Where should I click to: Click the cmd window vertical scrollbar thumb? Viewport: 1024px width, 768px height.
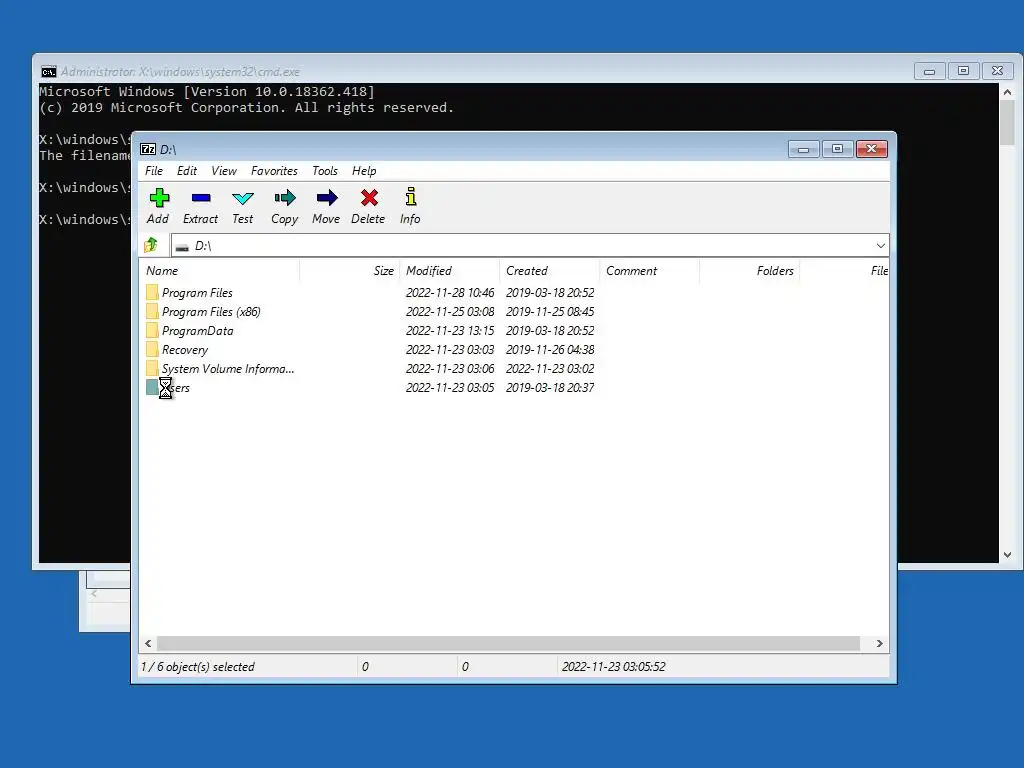pyautogui.click(x=1007, y=123)
